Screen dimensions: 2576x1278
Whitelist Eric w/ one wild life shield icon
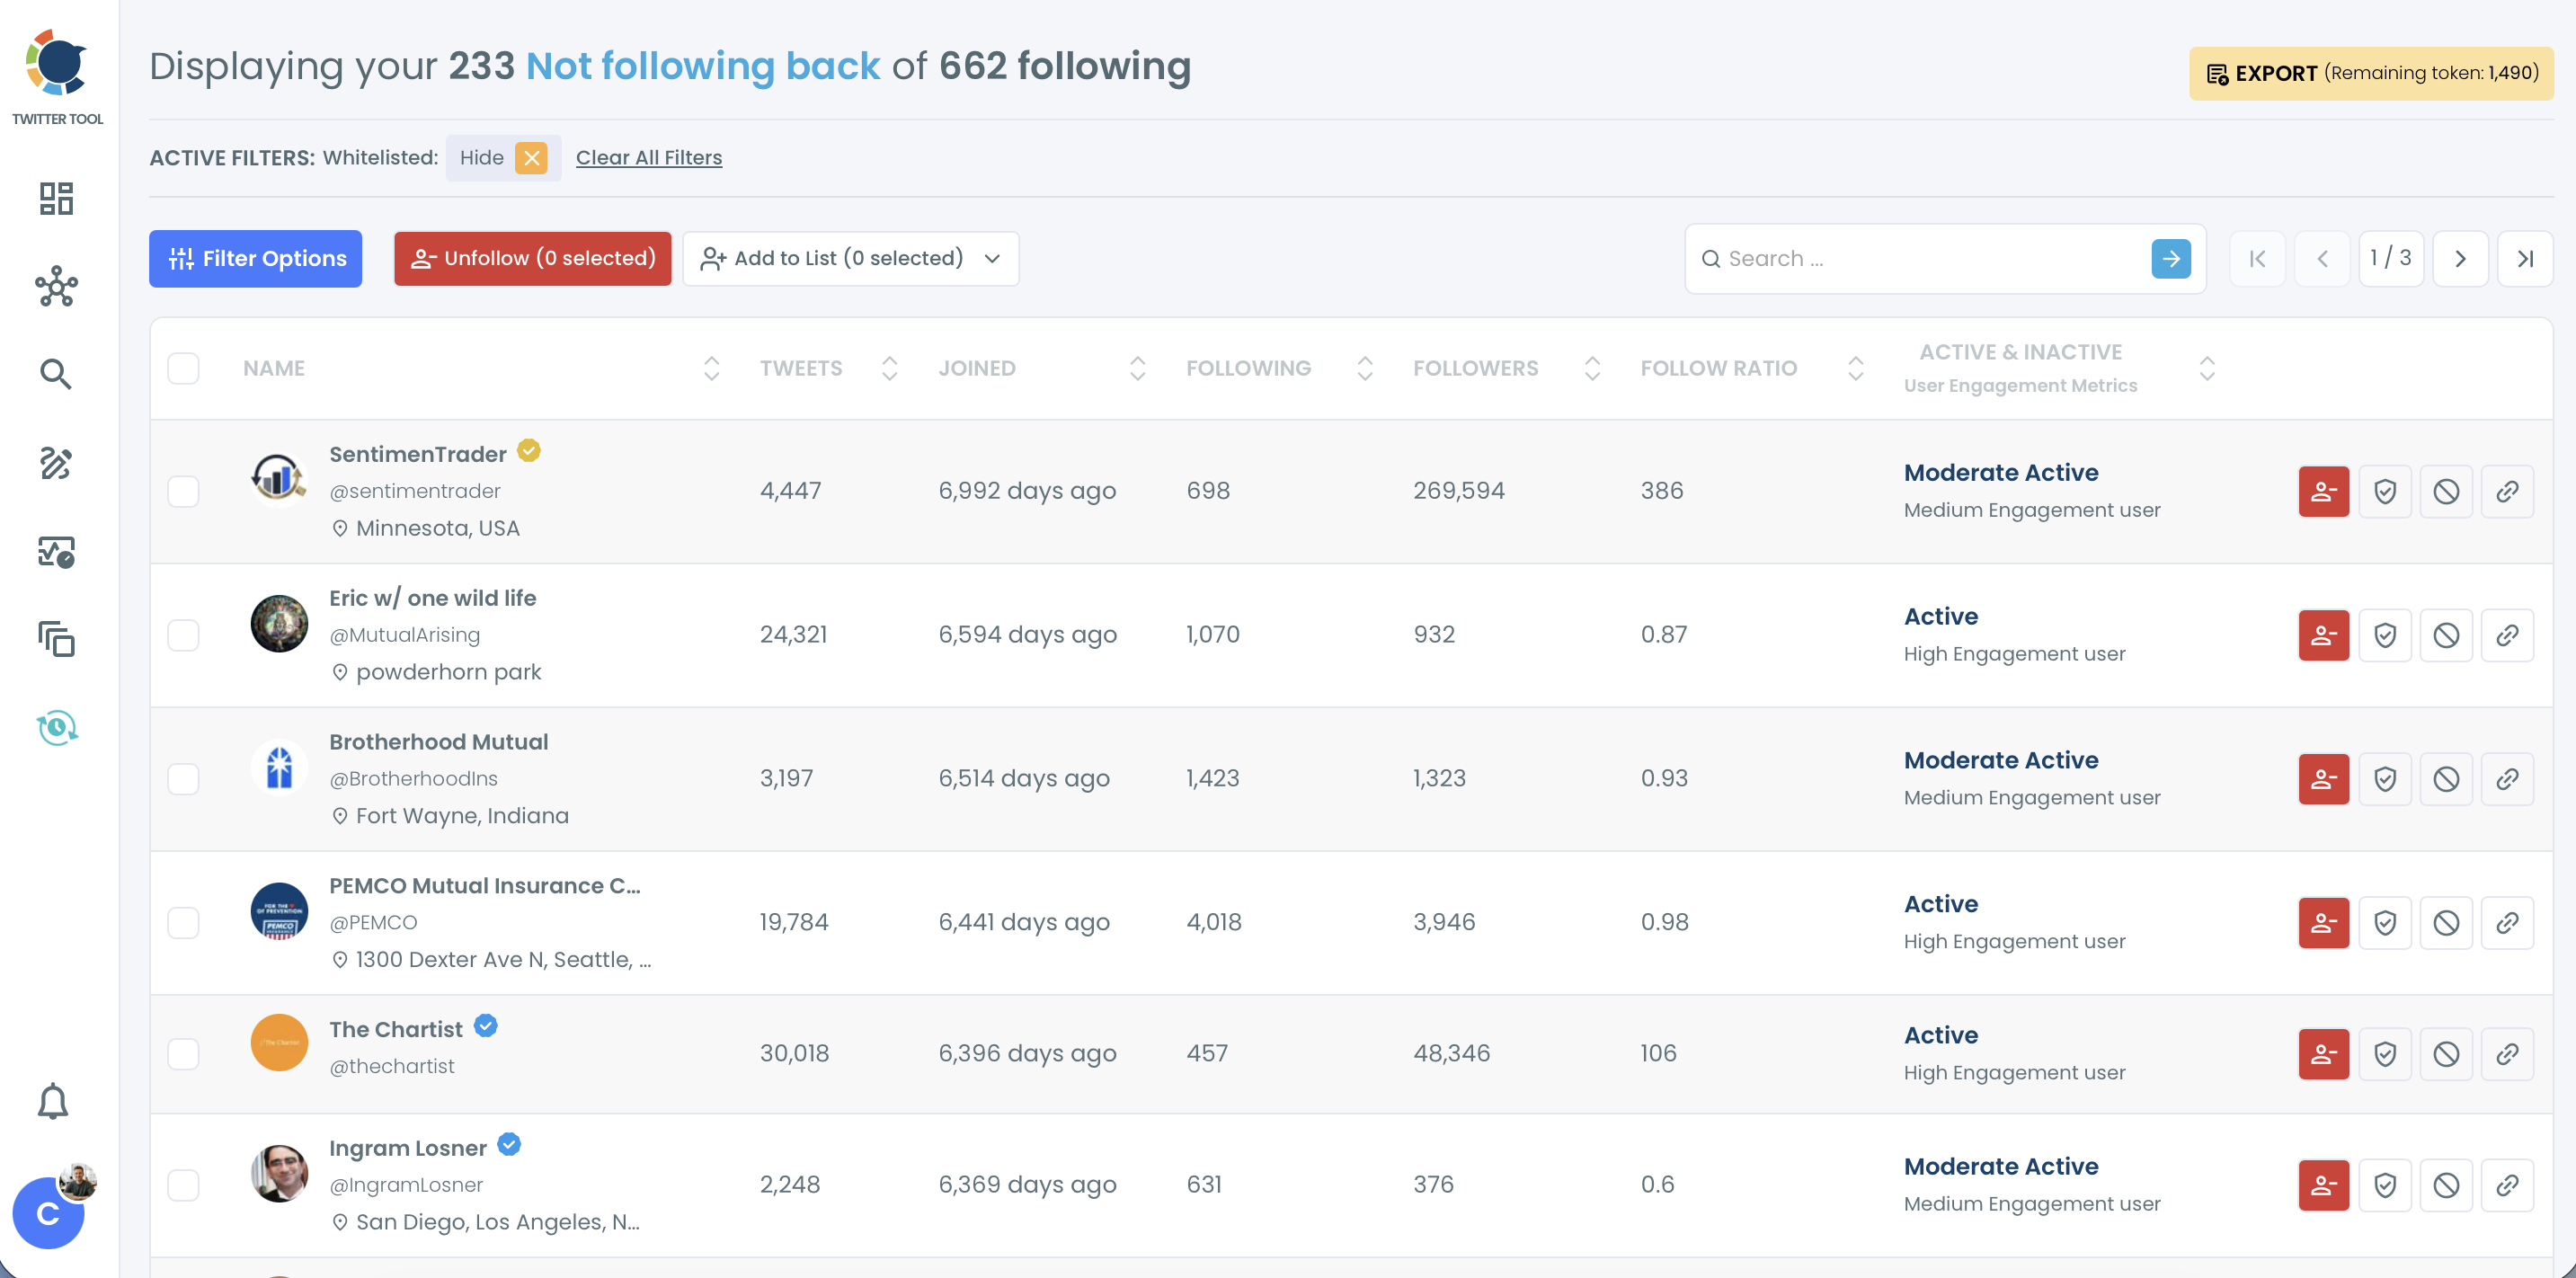pos(2385,635)
